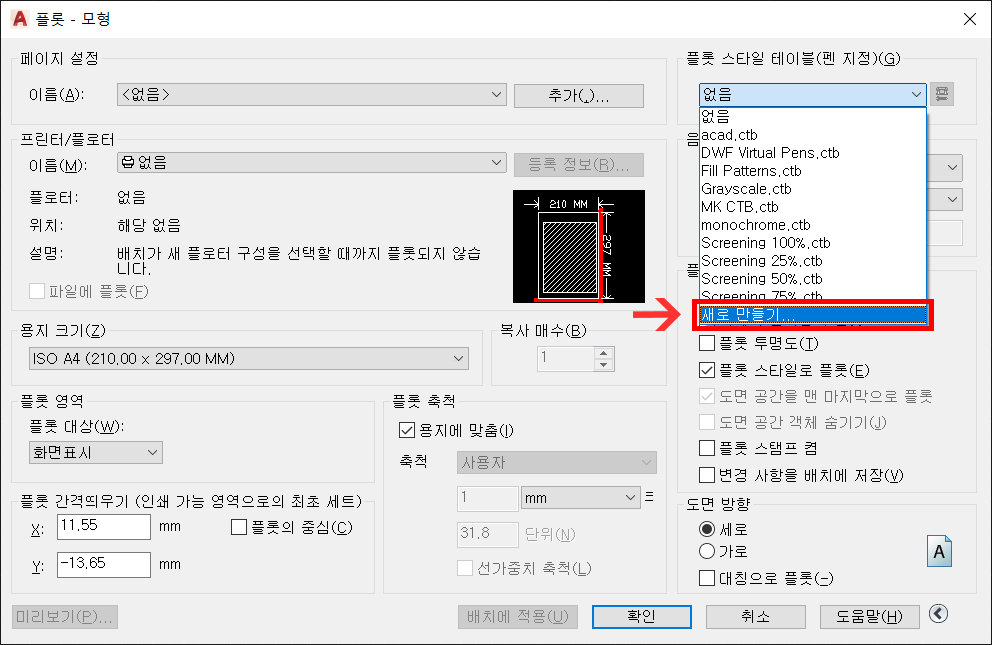Viewport: 992px width, 645px height.
Task: Select 새로 만들기... in the list
Action: 812,315
